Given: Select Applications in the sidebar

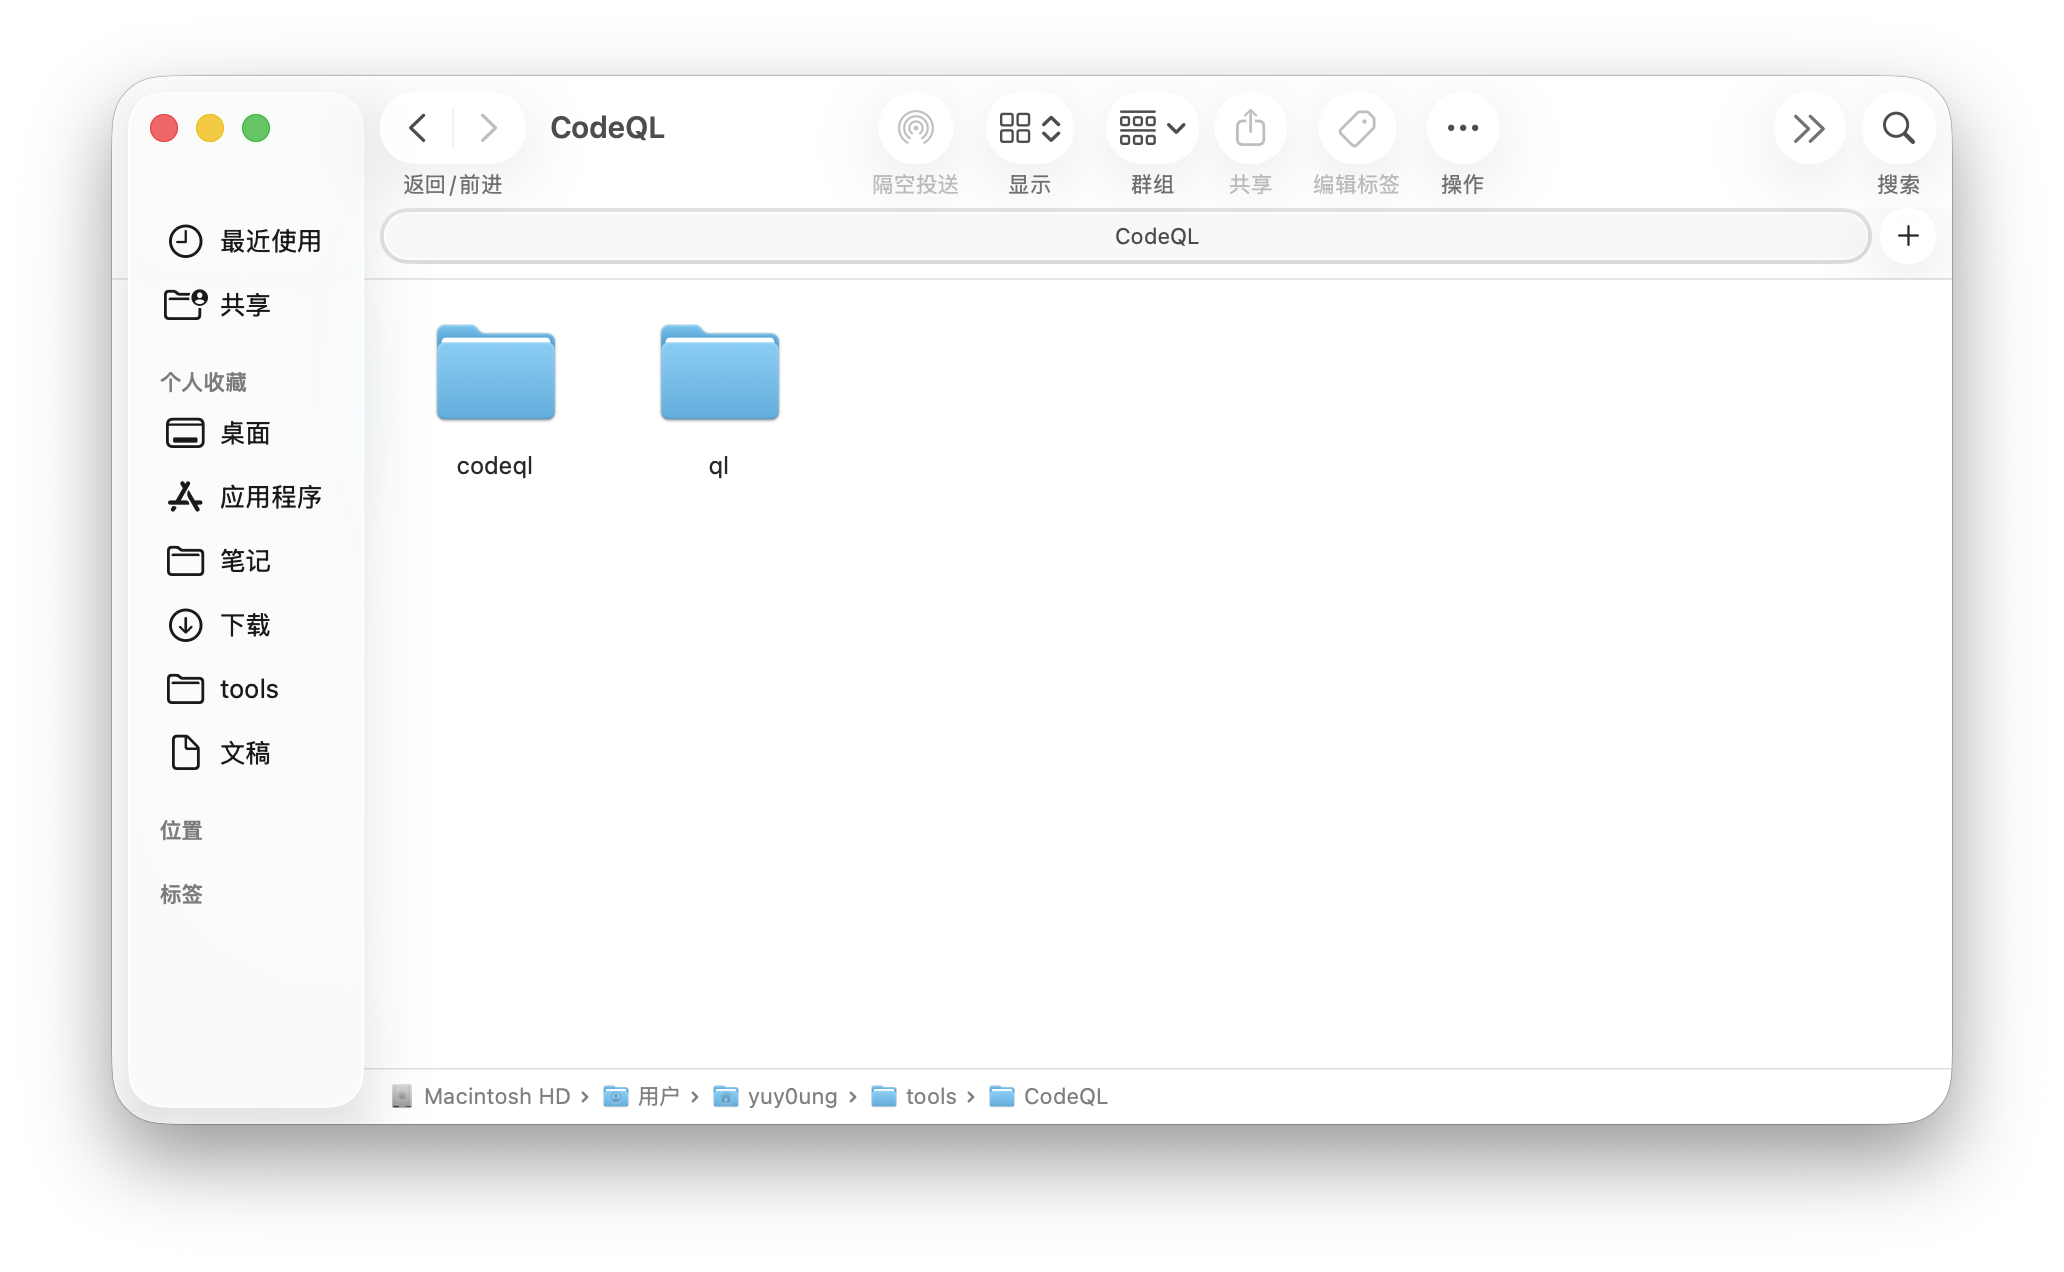Looking at the screenshot, I should point(243,497).
